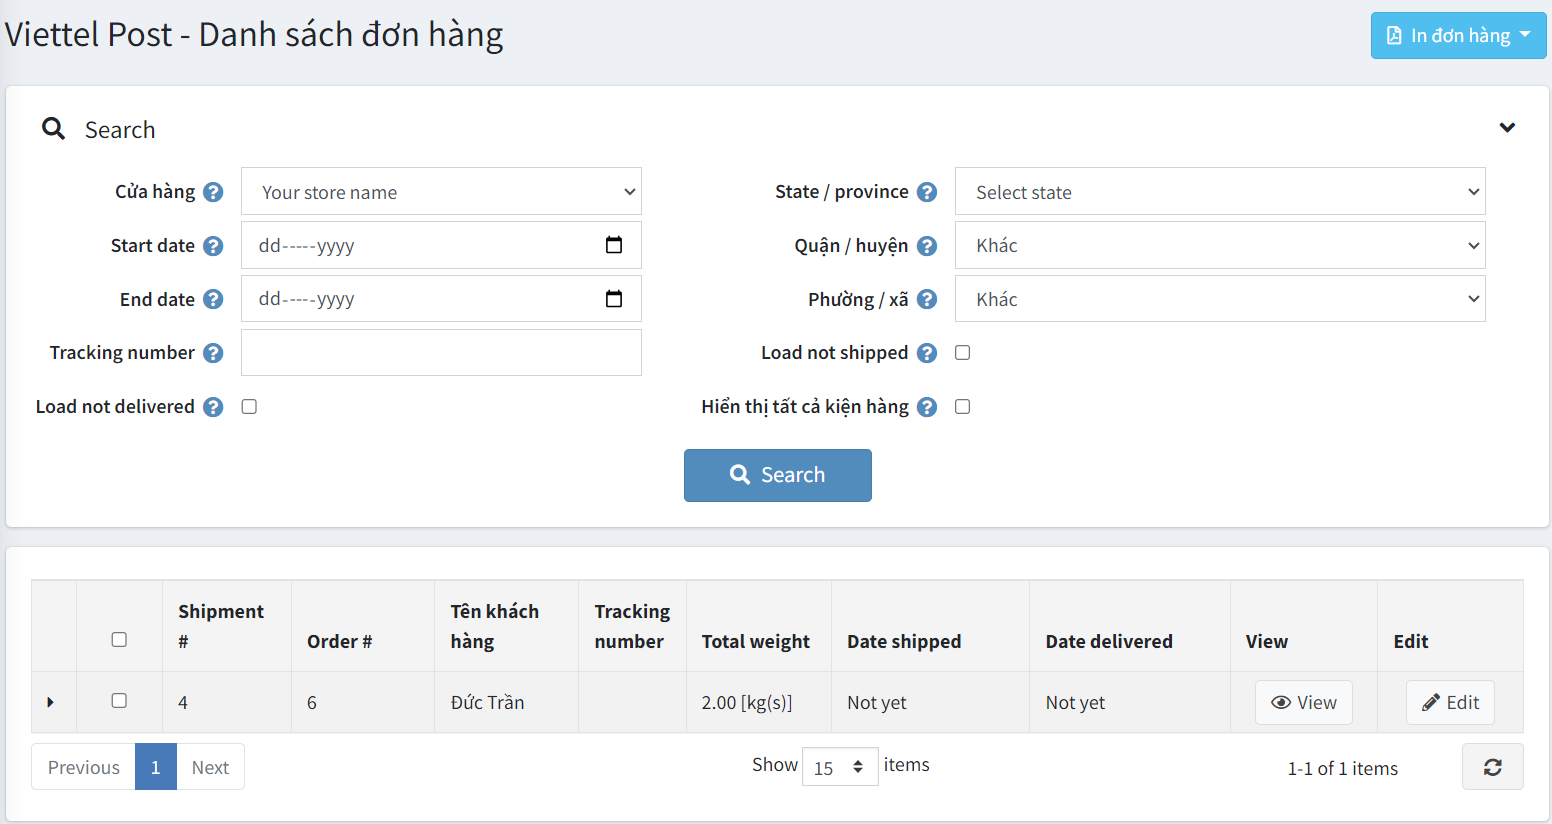Click help icon beside Phường / xã
1552x824 pixels.
pos(927,299)
